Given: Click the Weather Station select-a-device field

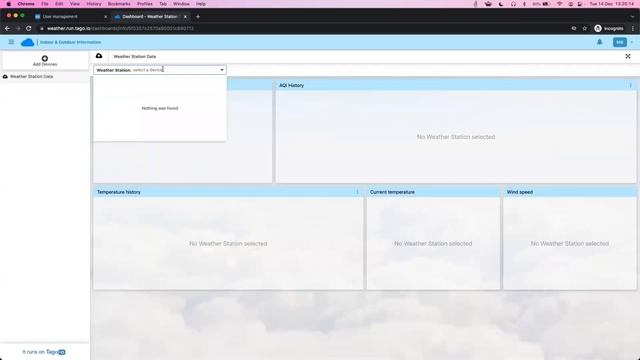Looking at the screenshot, I should coord(160,70).
